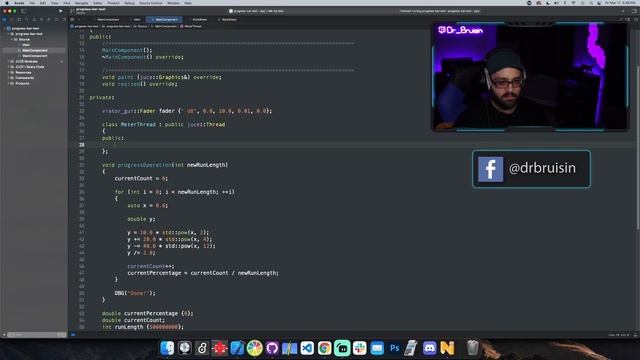The width and height of the screenshot is (640, 360).
Task: Expand the JUCE Library Code group
Action: click(8, 67)
